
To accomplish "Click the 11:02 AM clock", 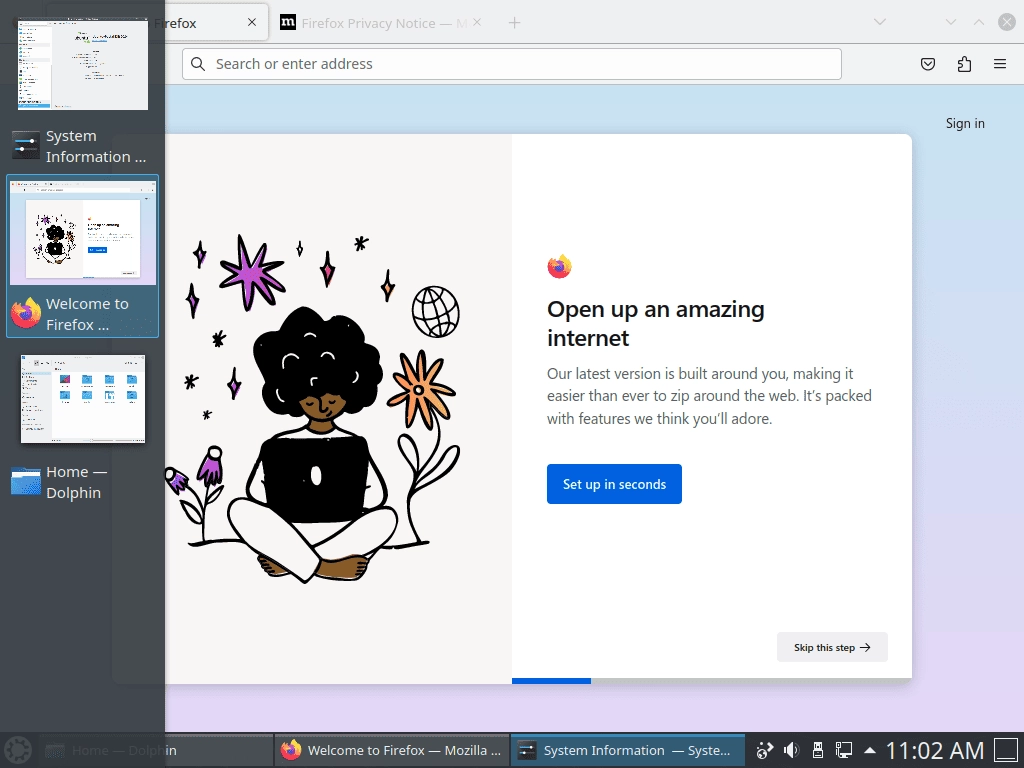I will pyautogui.click(x=935, y=750).
